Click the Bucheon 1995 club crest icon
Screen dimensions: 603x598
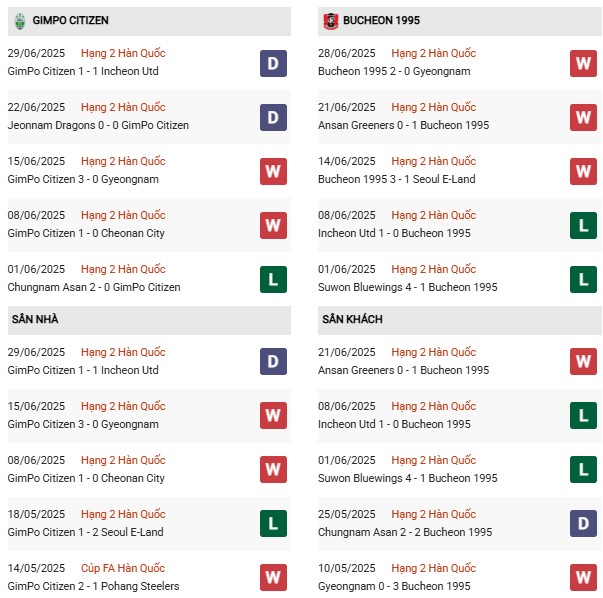click(330, 21)
